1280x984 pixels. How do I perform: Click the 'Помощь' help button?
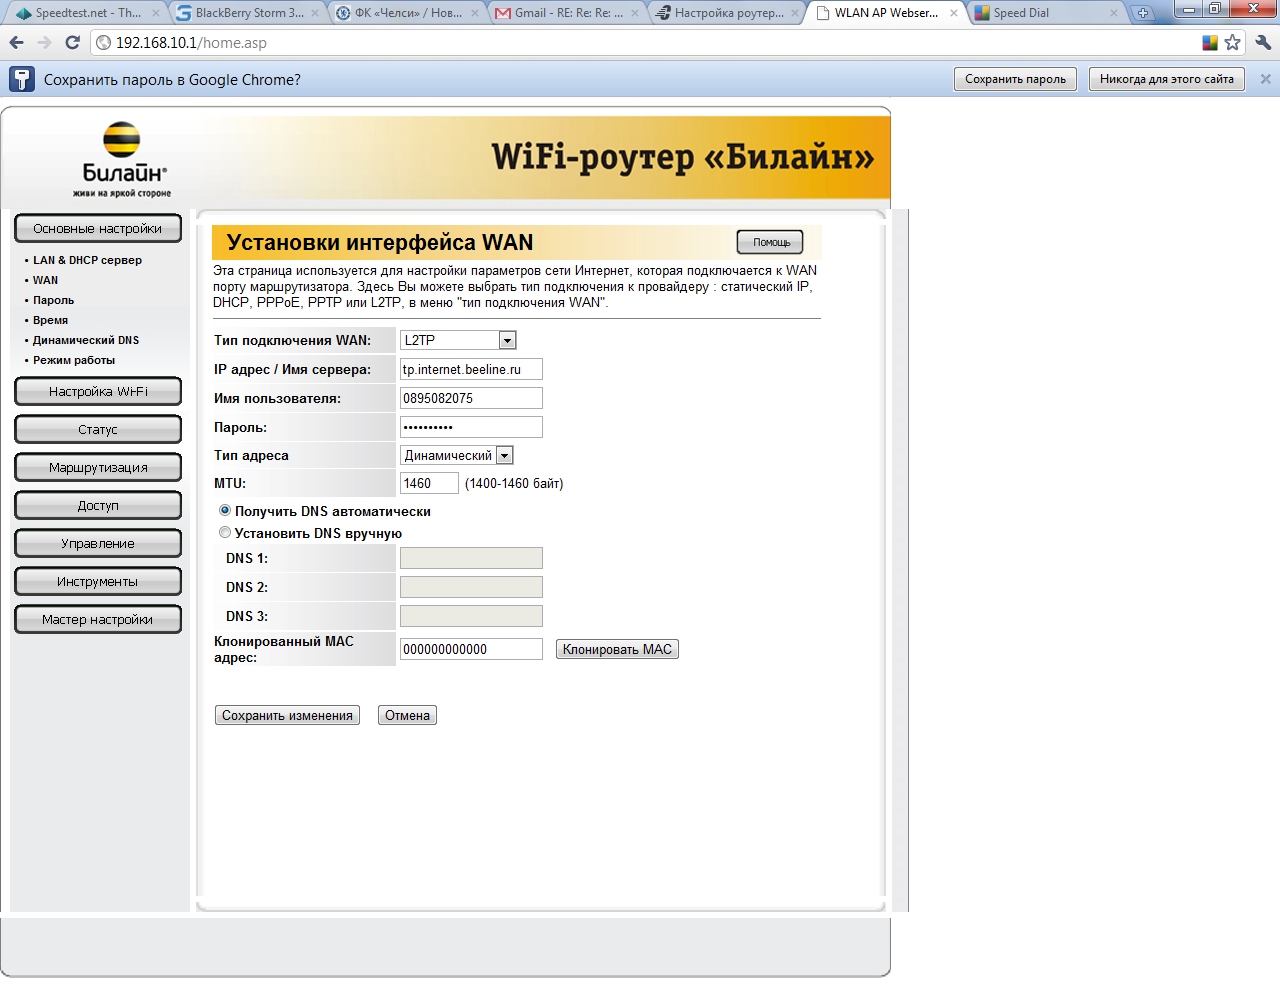(x=770, y=242)
